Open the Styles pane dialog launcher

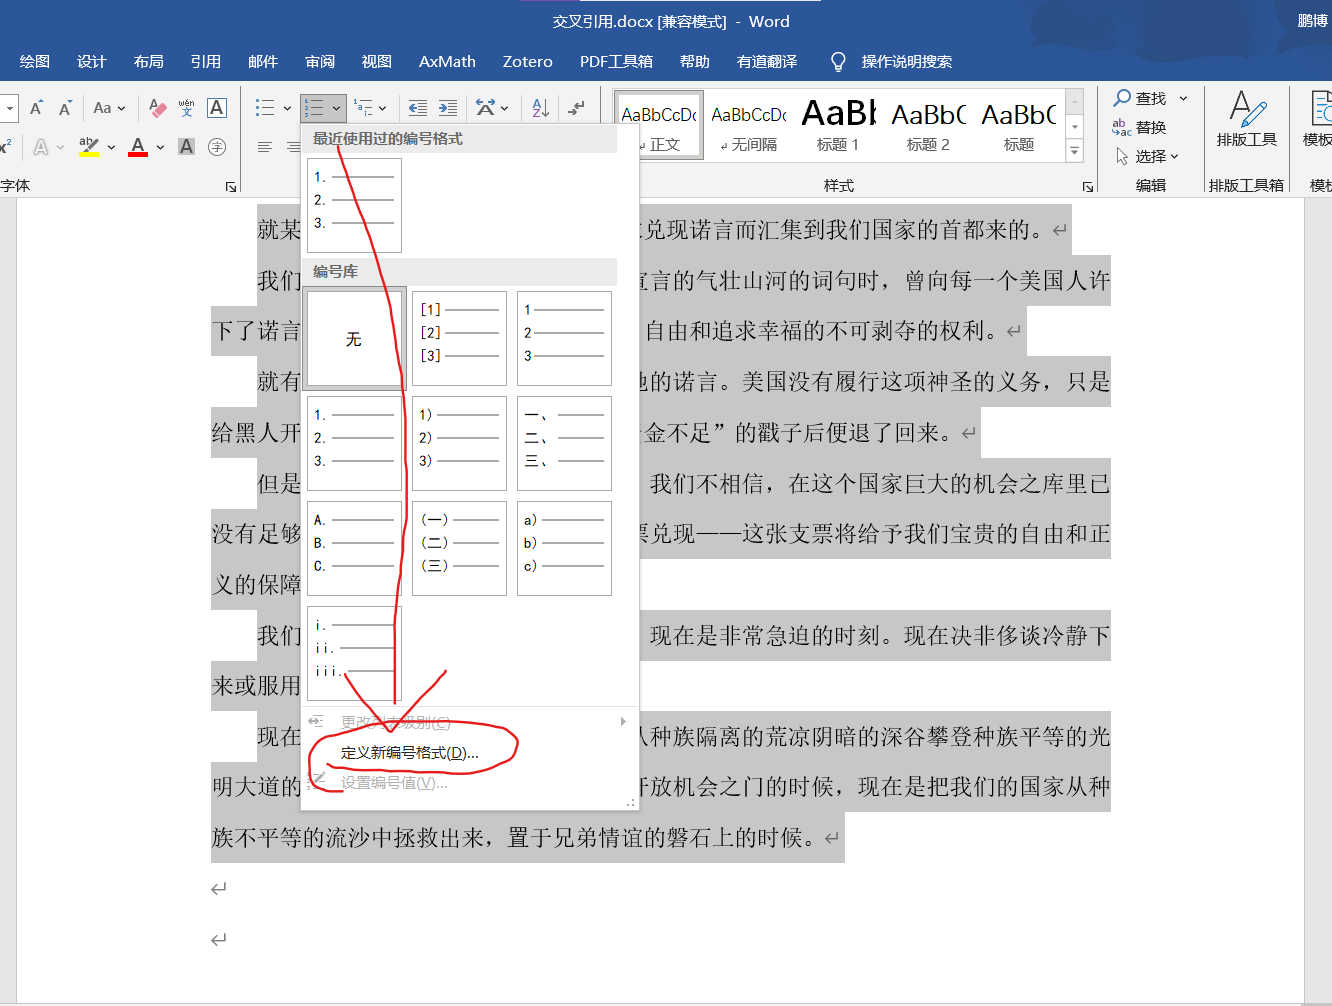[1087, 186]
